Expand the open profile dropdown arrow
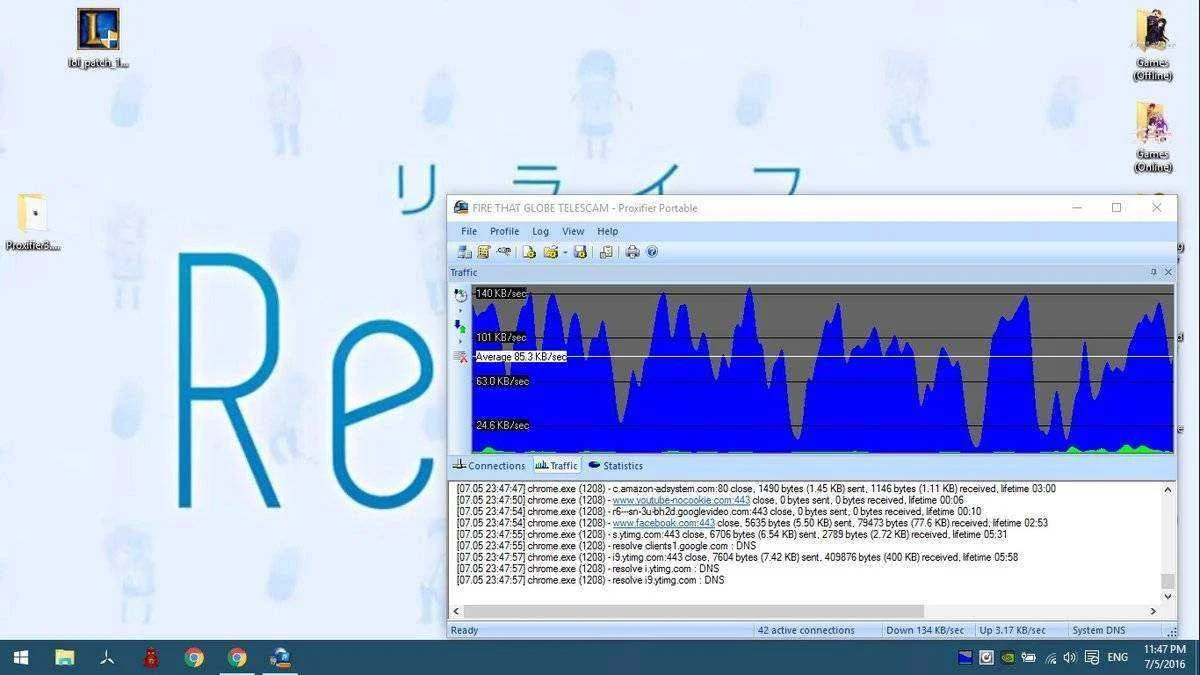 [565, 252]
